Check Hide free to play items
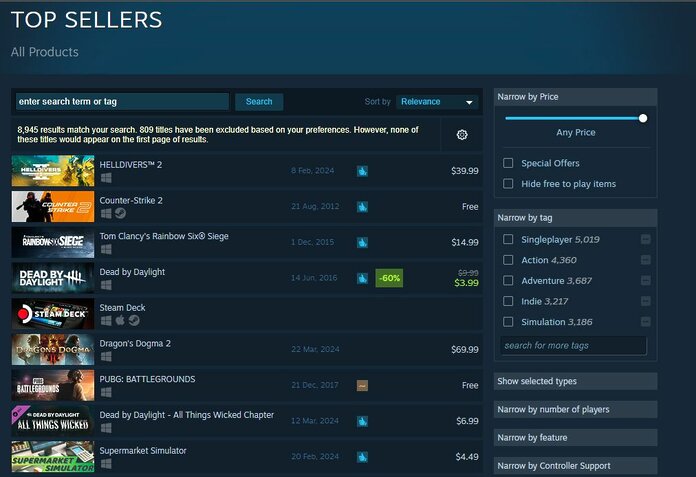The image size is (696, 477). pyautogui.click(x=508, y=184)
